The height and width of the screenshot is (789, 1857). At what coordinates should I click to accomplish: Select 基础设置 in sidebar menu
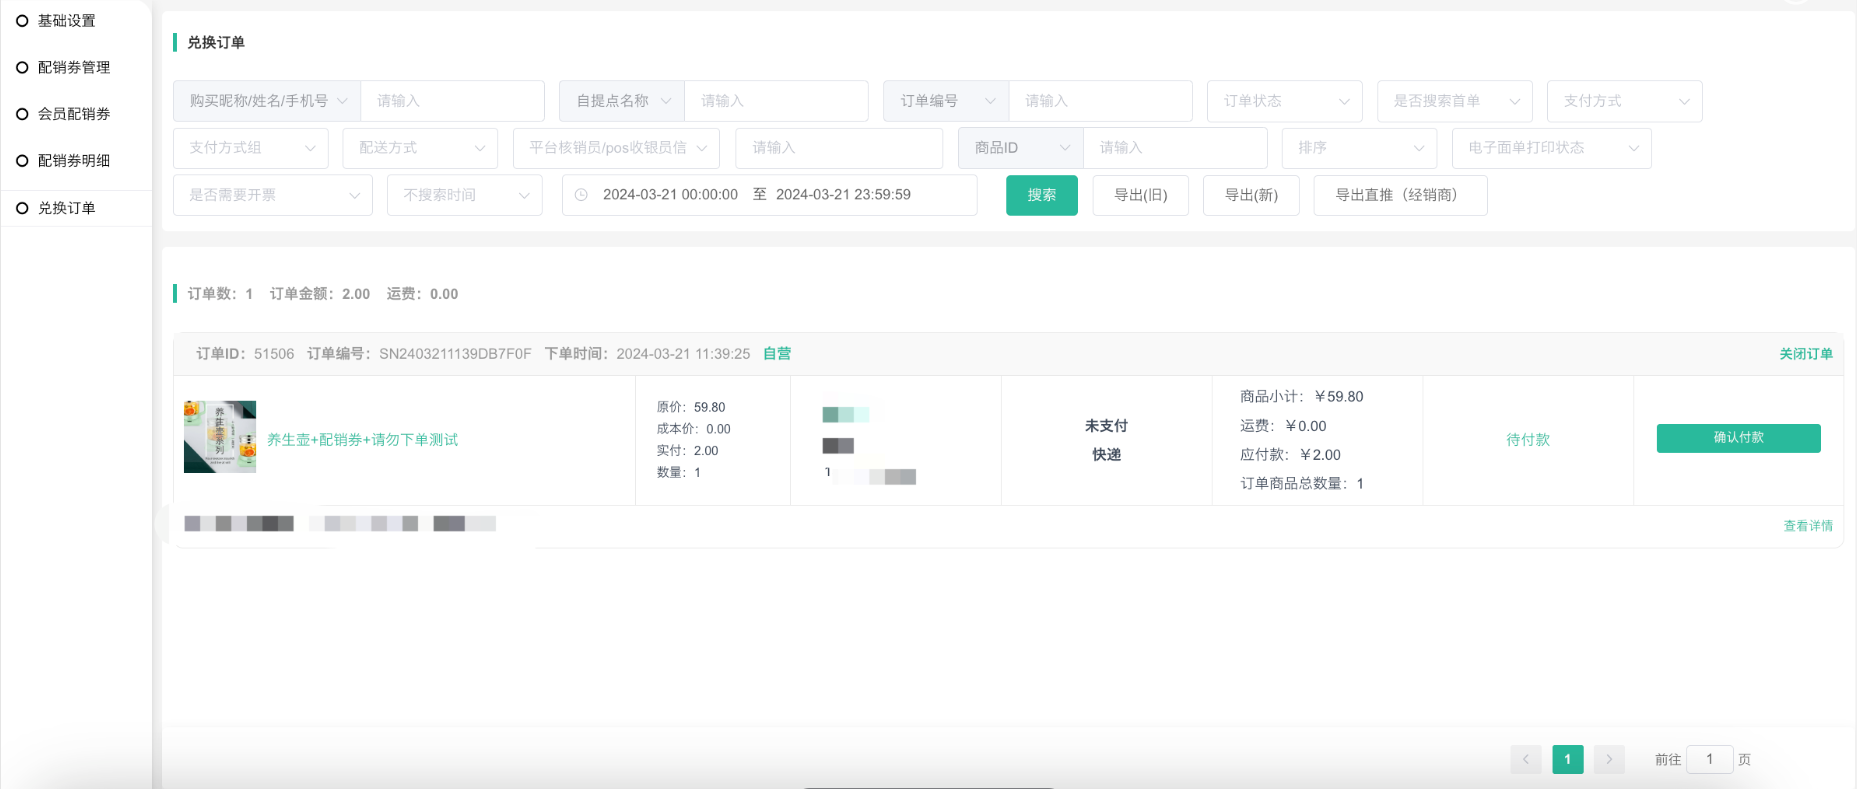[x=66, y=21]
